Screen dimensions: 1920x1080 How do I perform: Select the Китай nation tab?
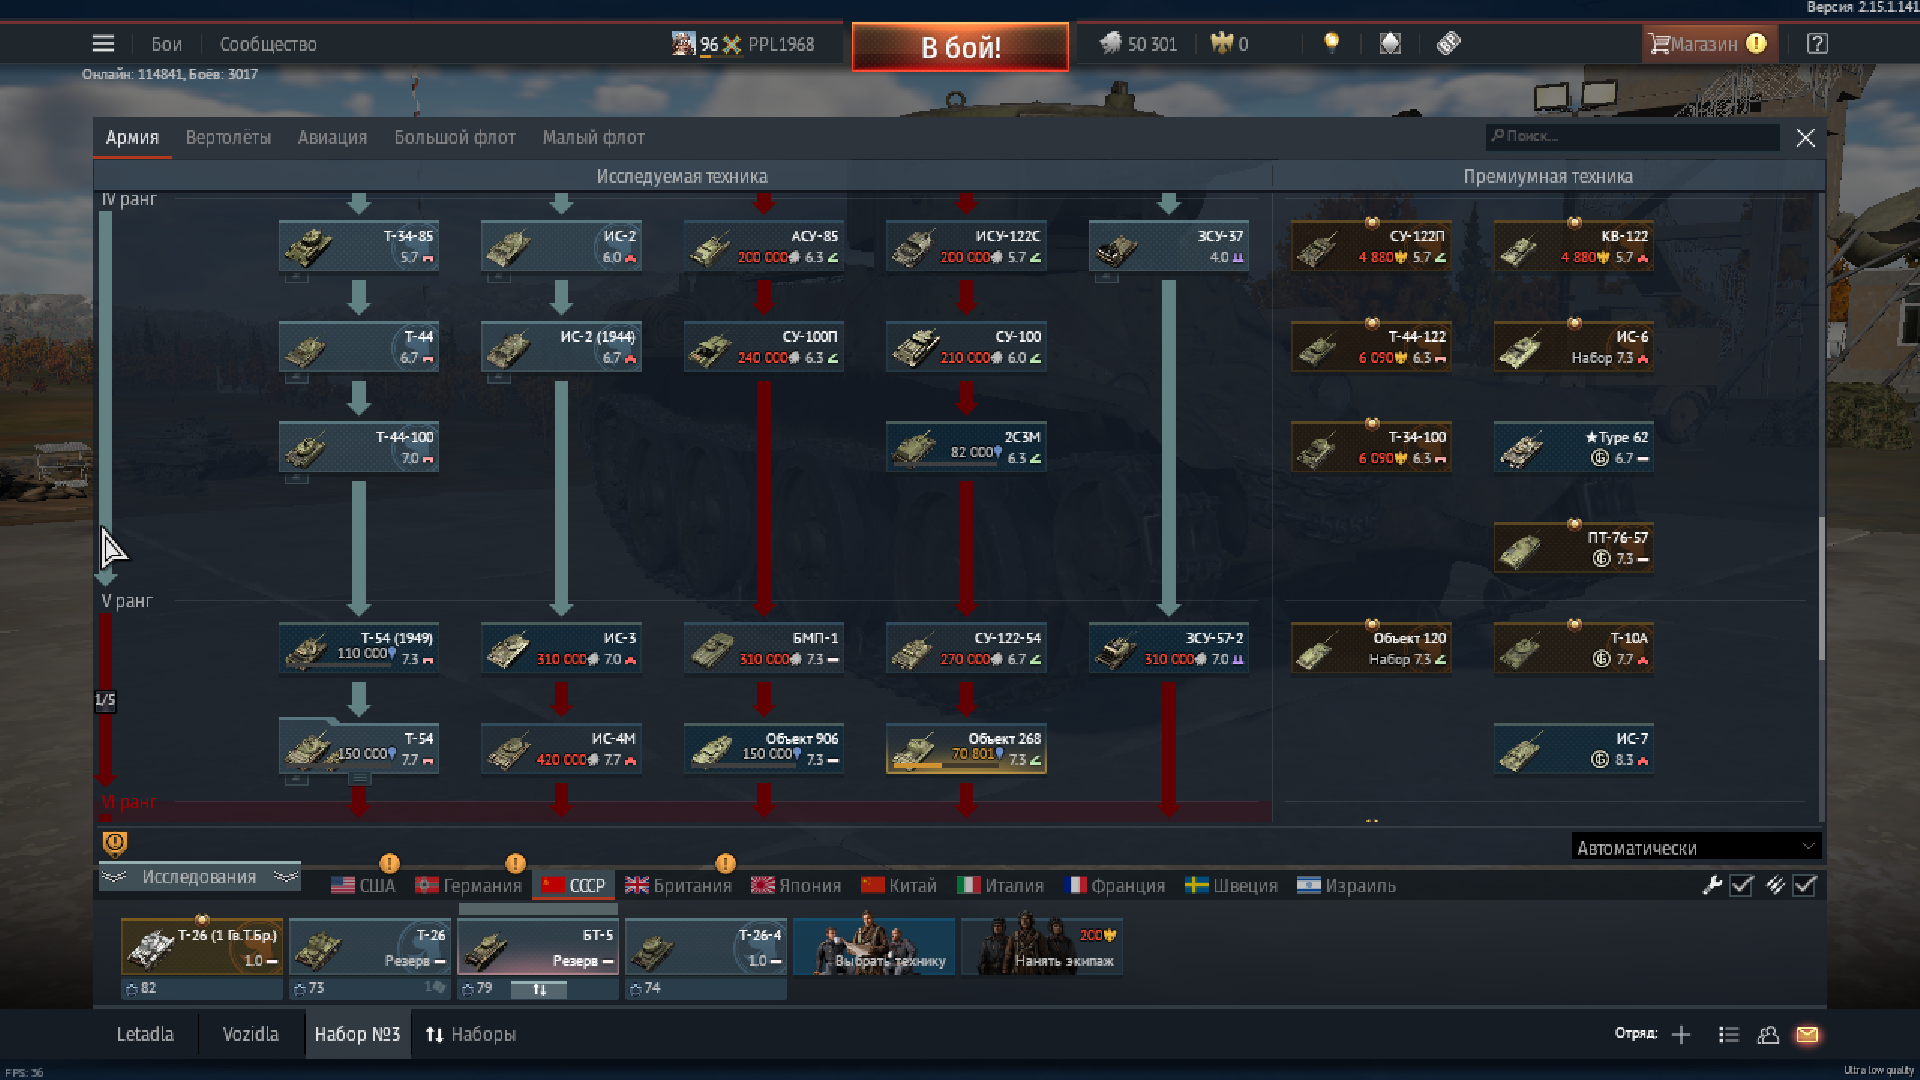click(x=899, y=886)
